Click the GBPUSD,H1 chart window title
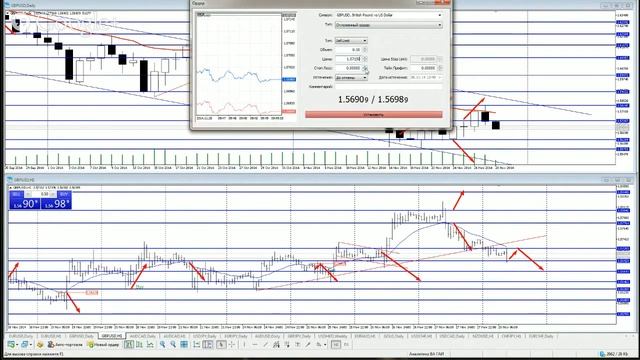 point(24,180)
